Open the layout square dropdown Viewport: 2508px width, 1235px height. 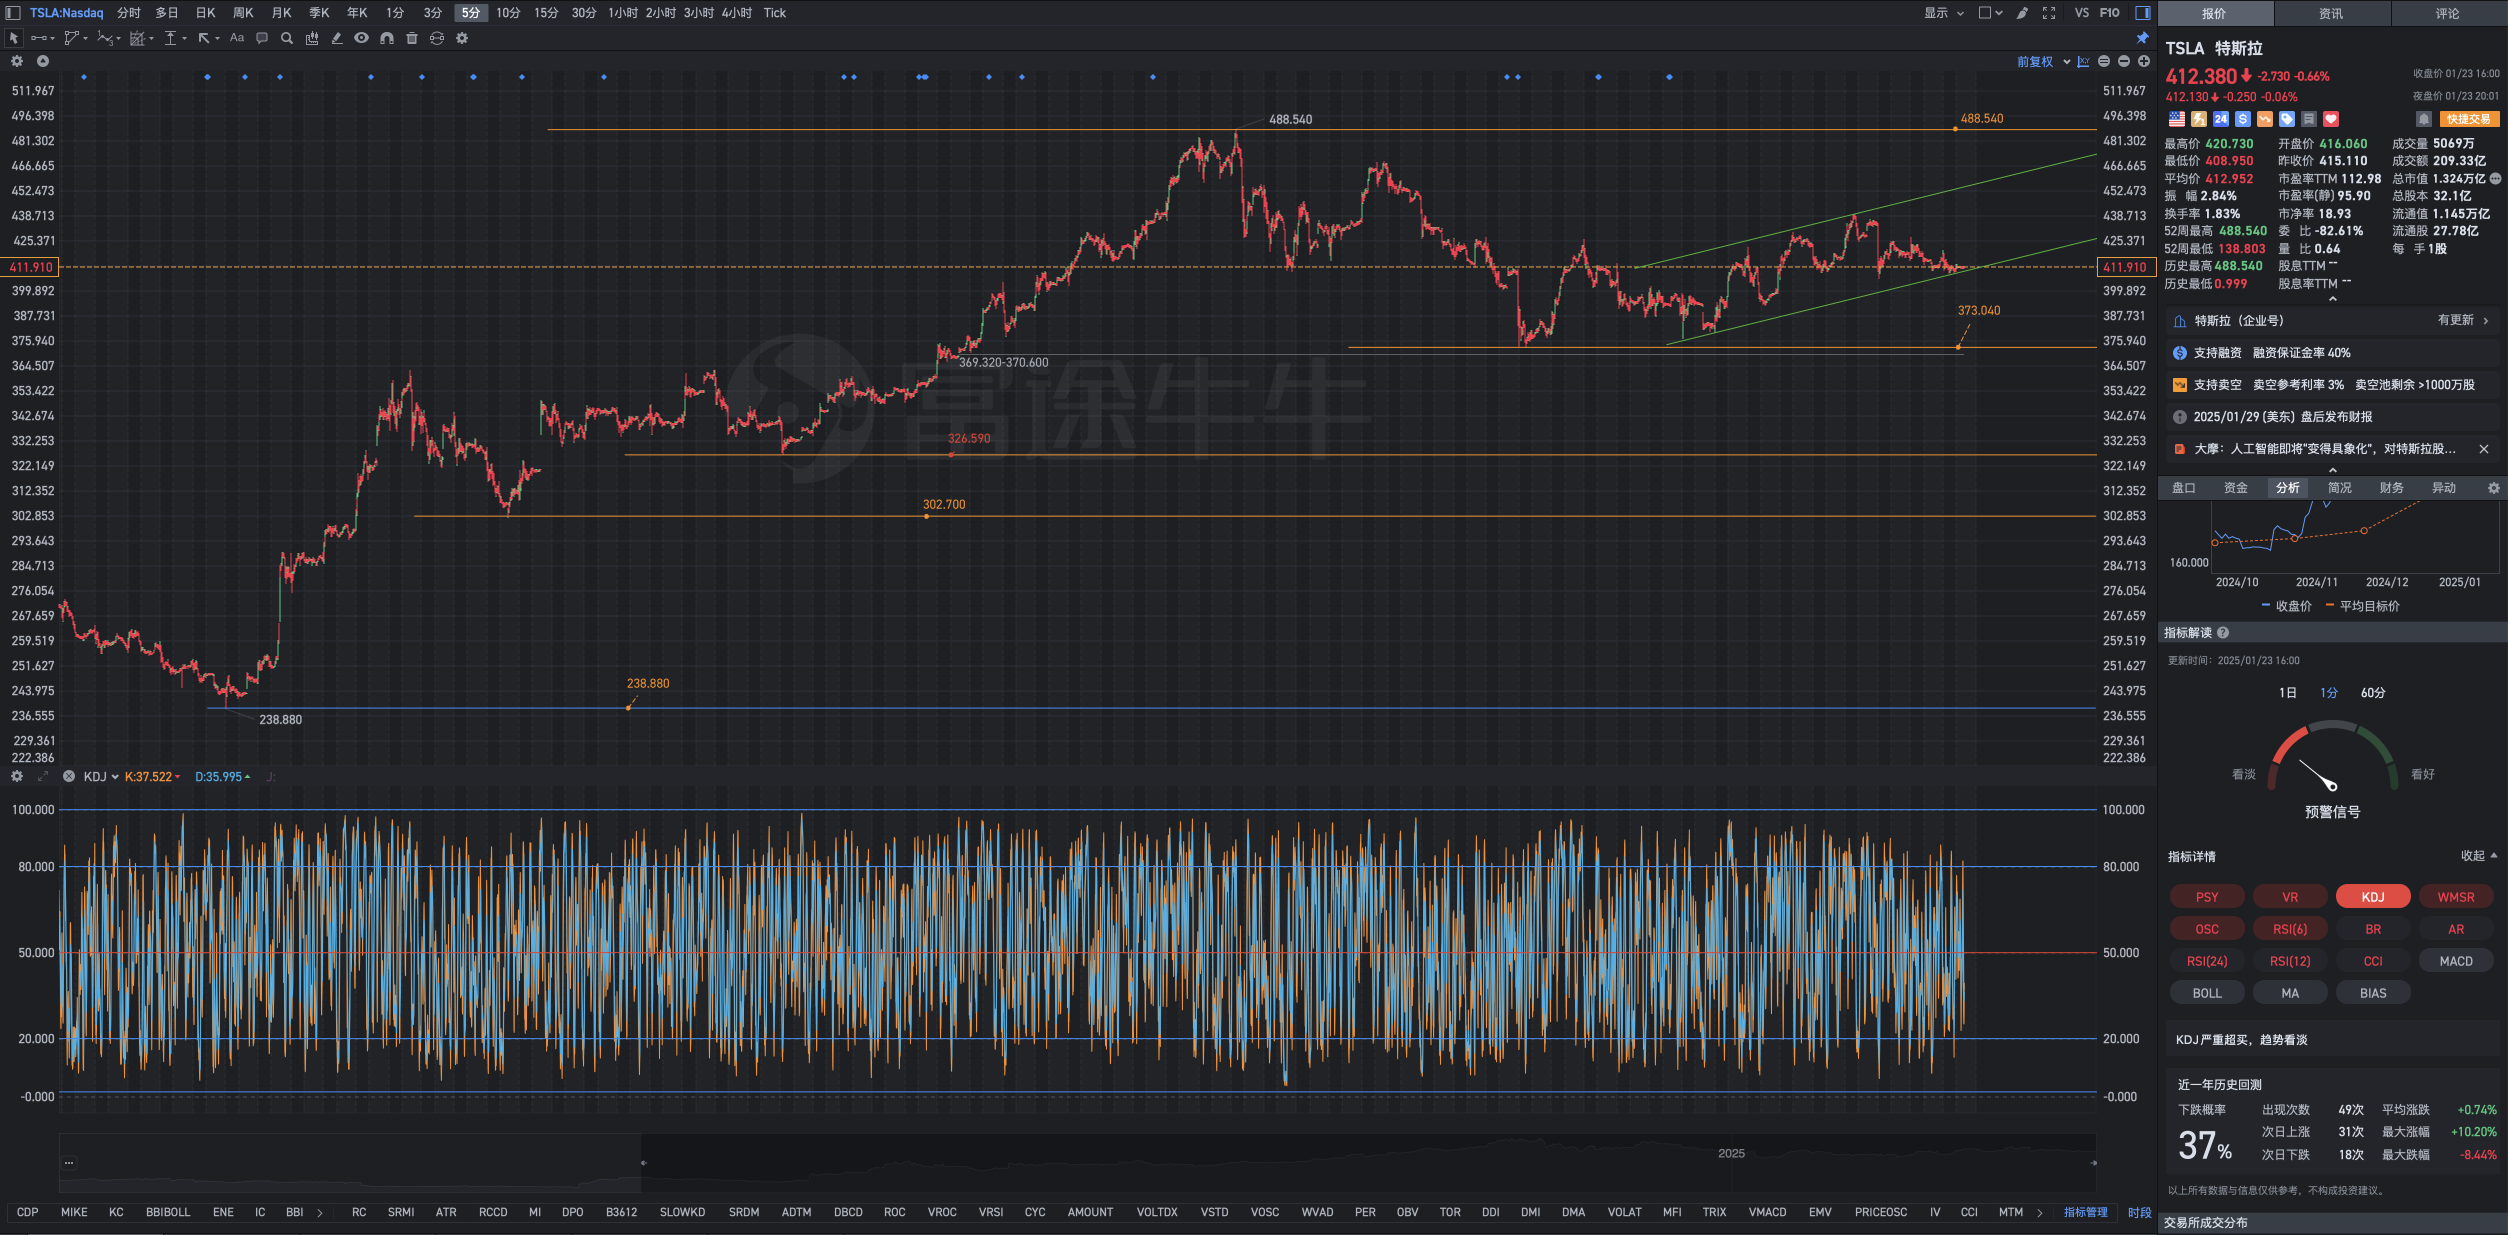pyautogui.click(x=1990, y=13)
